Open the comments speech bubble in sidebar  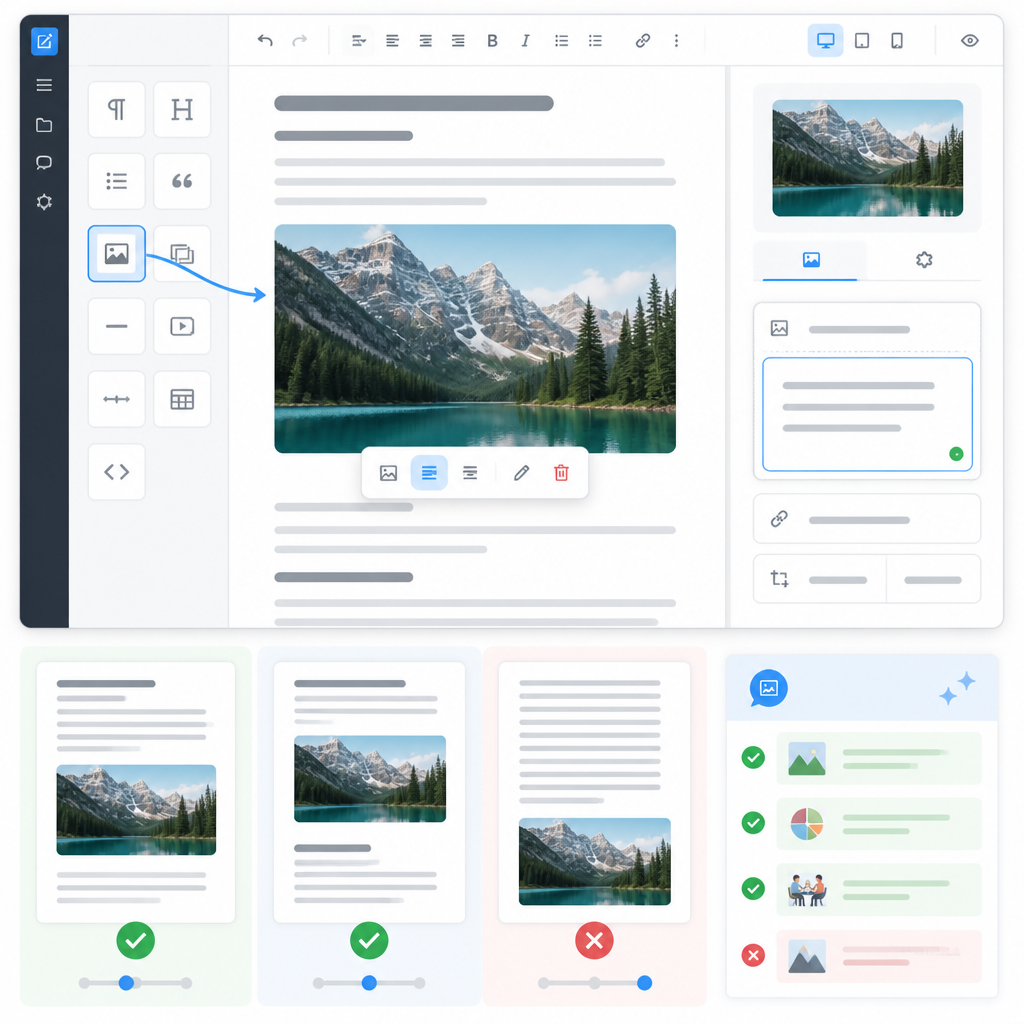pyautogui.click(x=44, y=163)
